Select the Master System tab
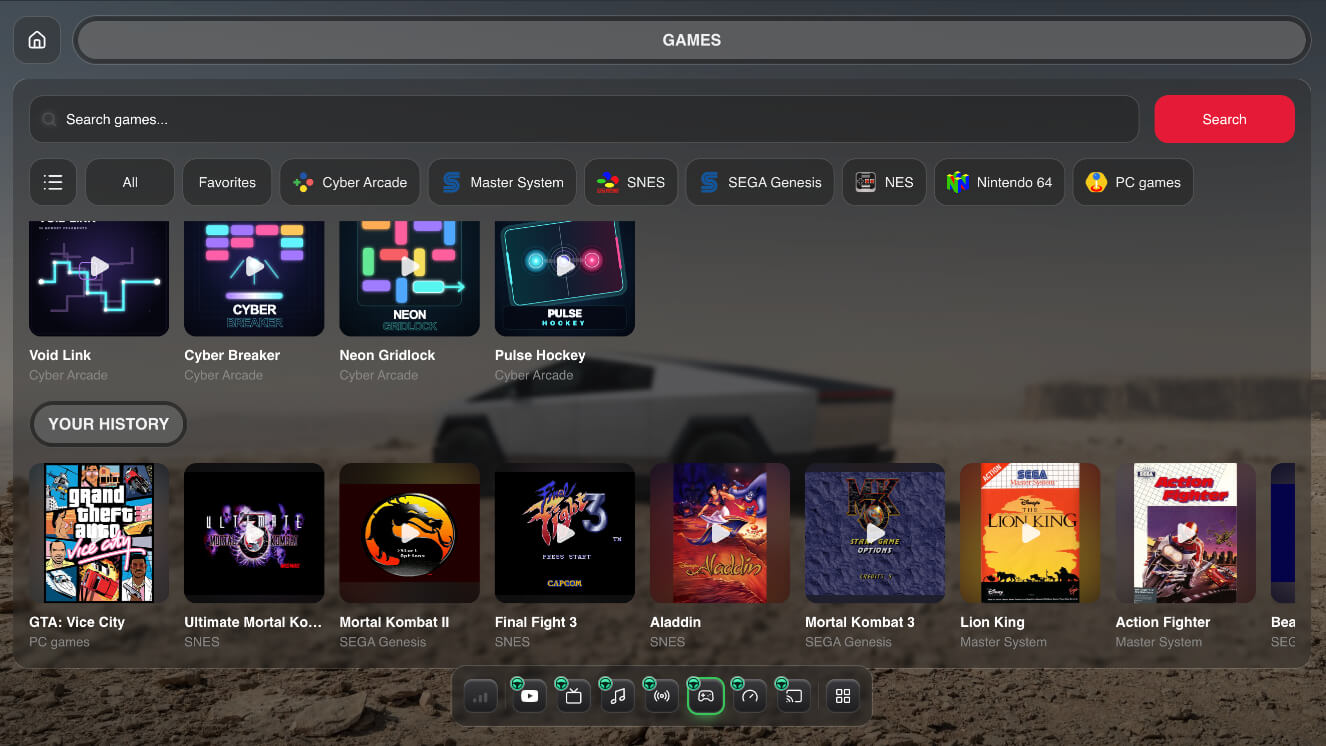The image size is (1326, 746). pyautogui.click(x=503, y=182)
